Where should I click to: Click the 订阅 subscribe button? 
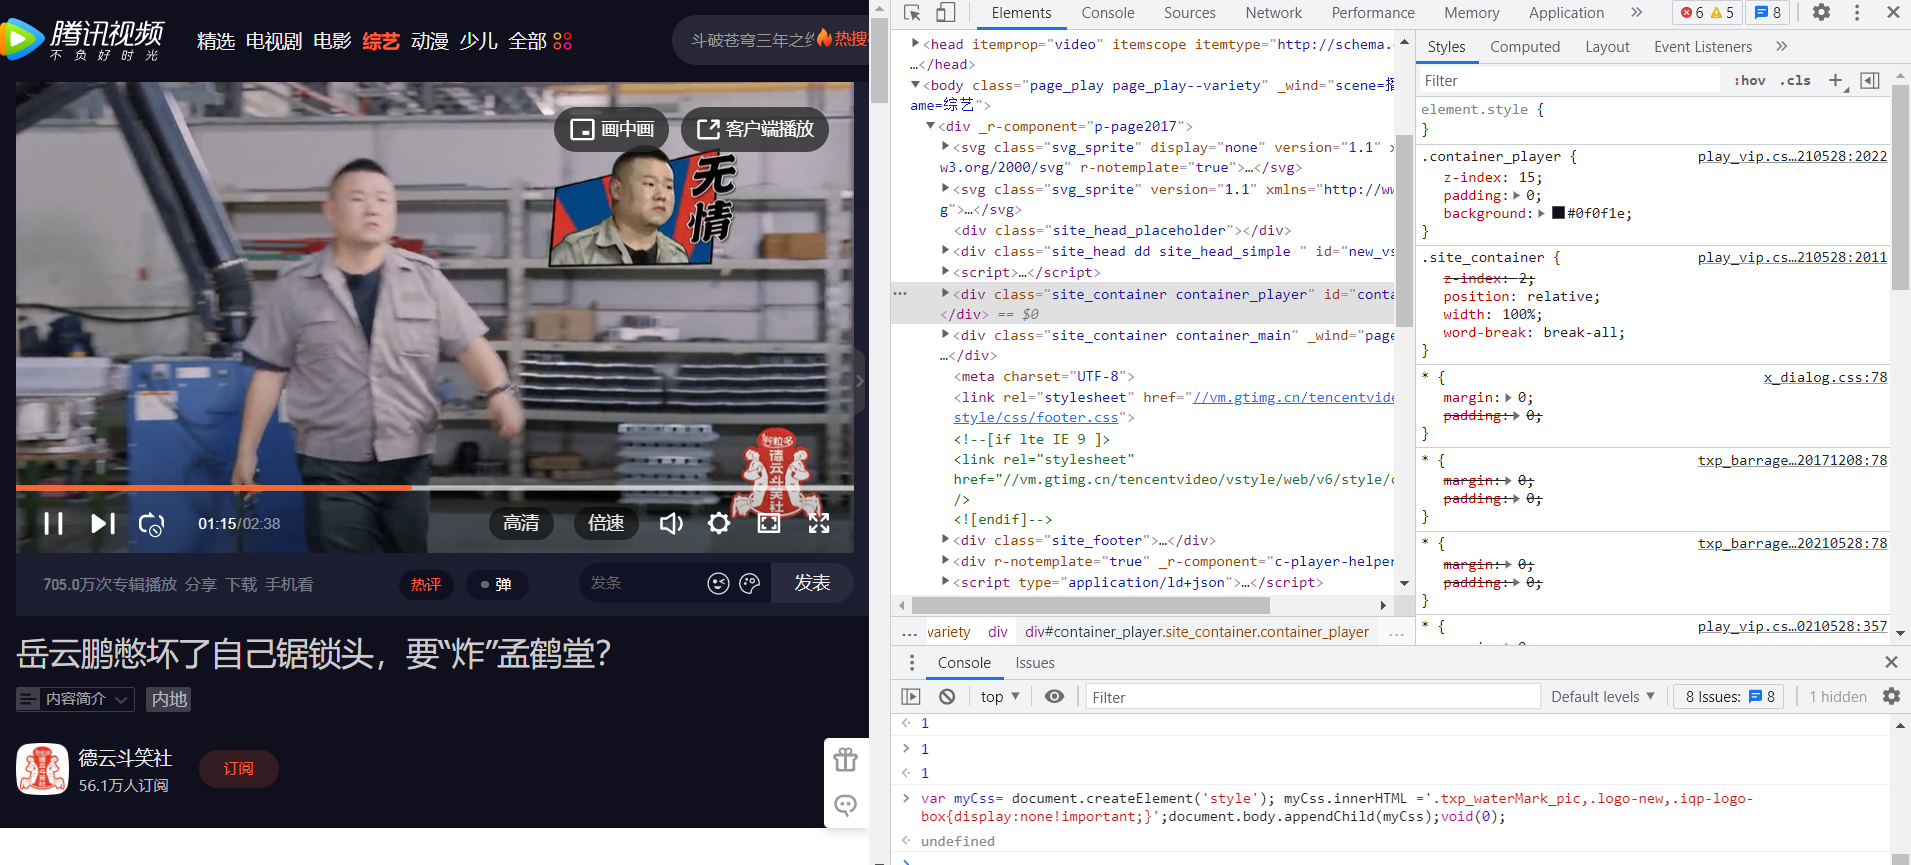pos(238,769)
